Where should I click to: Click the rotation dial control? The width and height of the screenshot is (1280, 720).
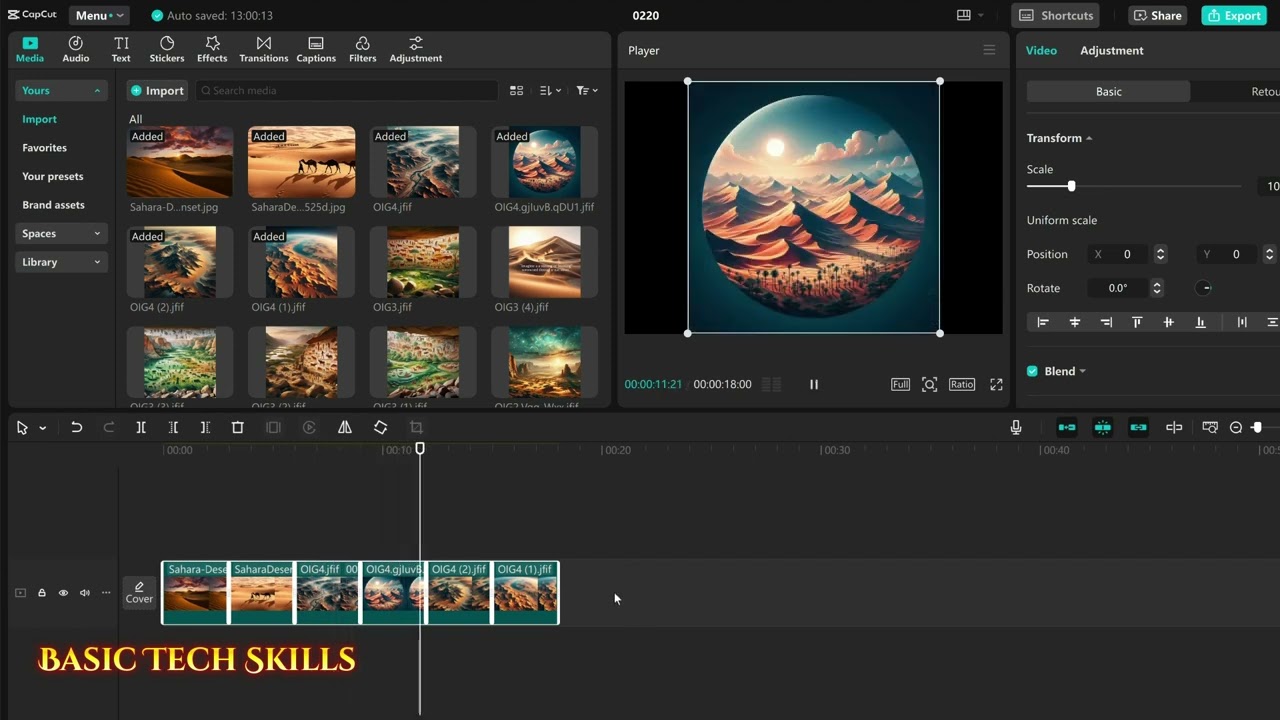[x=1204, y=288]
